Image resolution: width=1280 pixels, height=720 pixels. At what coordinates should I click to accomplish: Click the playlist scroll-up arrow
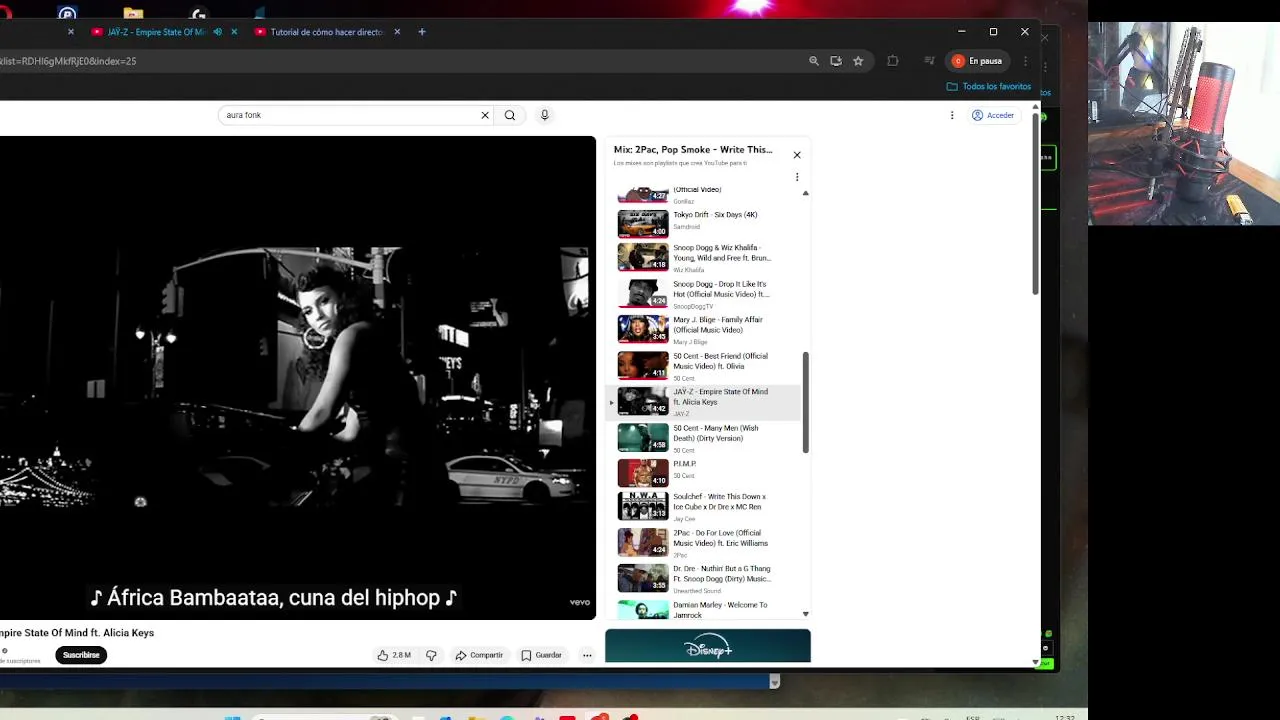pyautogui.click(x=805, y=193)
